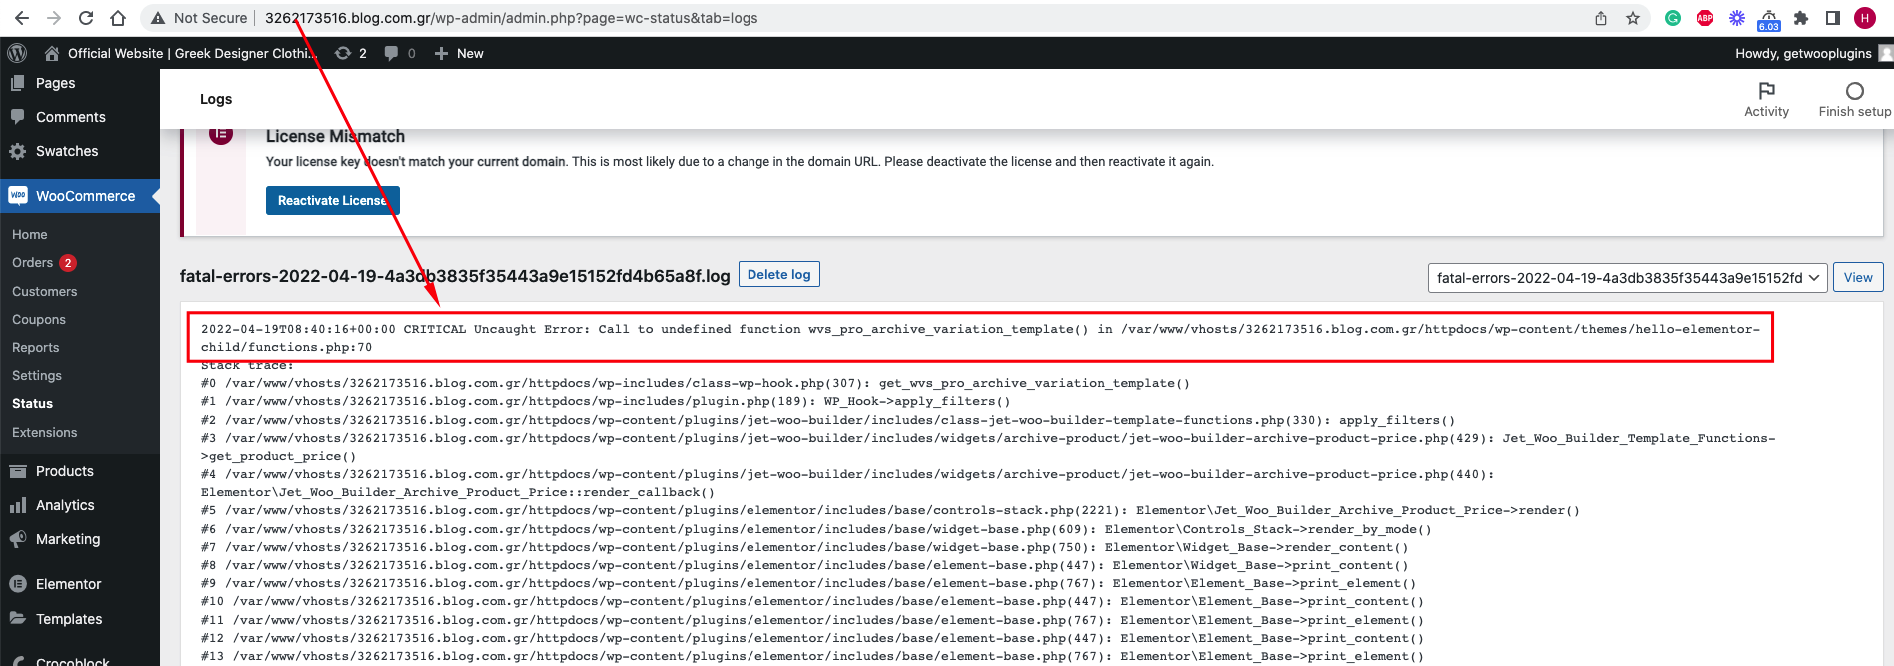1894x666 pixels.
Task: Open the fatal-errors log file dropdown
Action: 1628,277
